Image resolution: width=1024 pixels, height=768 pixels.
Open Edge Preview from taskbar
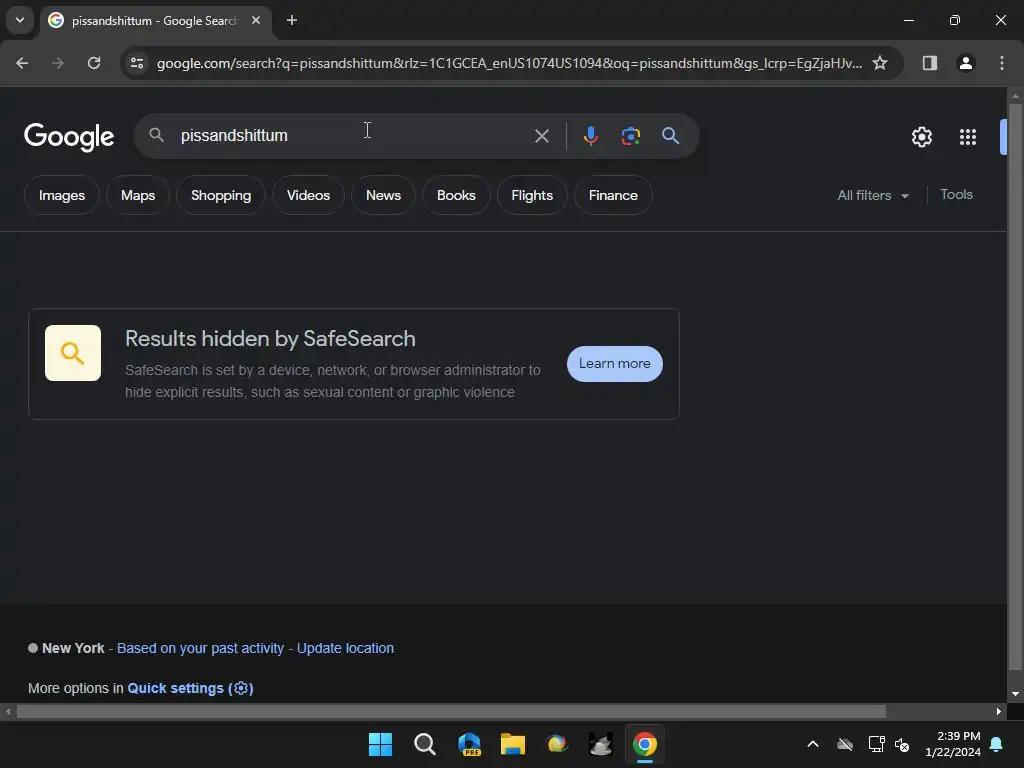click(x=469, y=744)
